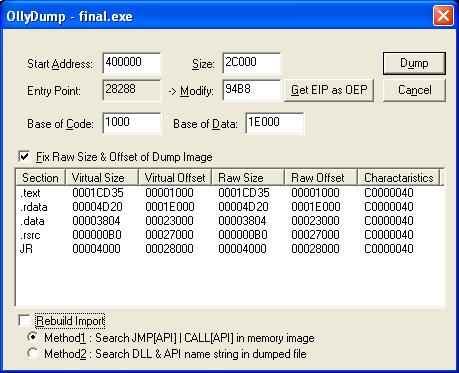
Task: Focus the Base of Data field
Action: 275,123
